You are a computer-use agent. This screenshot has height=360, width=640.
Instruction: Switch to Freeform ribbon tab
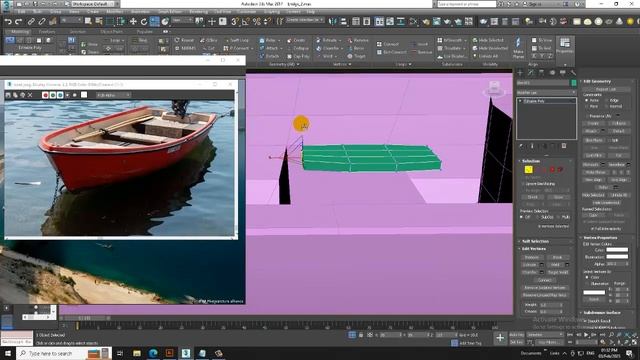point(47,31)
